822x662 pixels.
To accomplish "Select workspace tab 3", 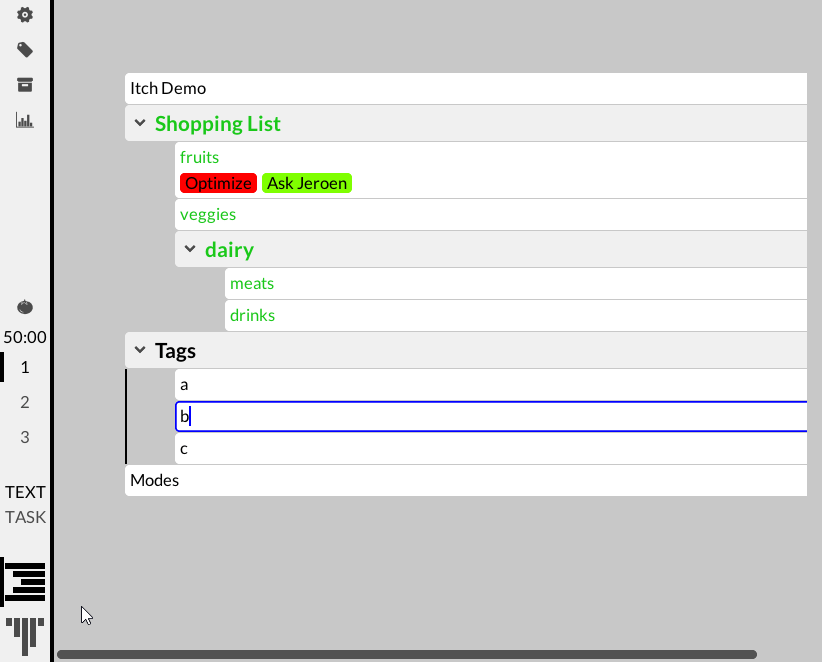I will pyautogui.click(x=25, y=437).
